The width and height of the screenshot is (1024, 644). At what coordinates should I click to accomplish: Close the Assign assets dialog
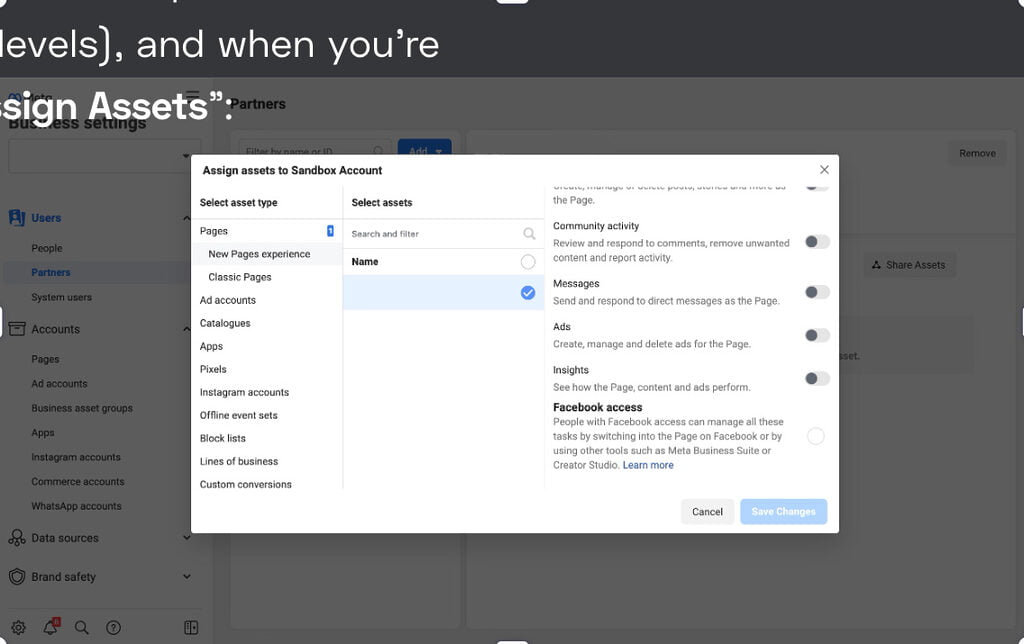[x=824, y=170]
